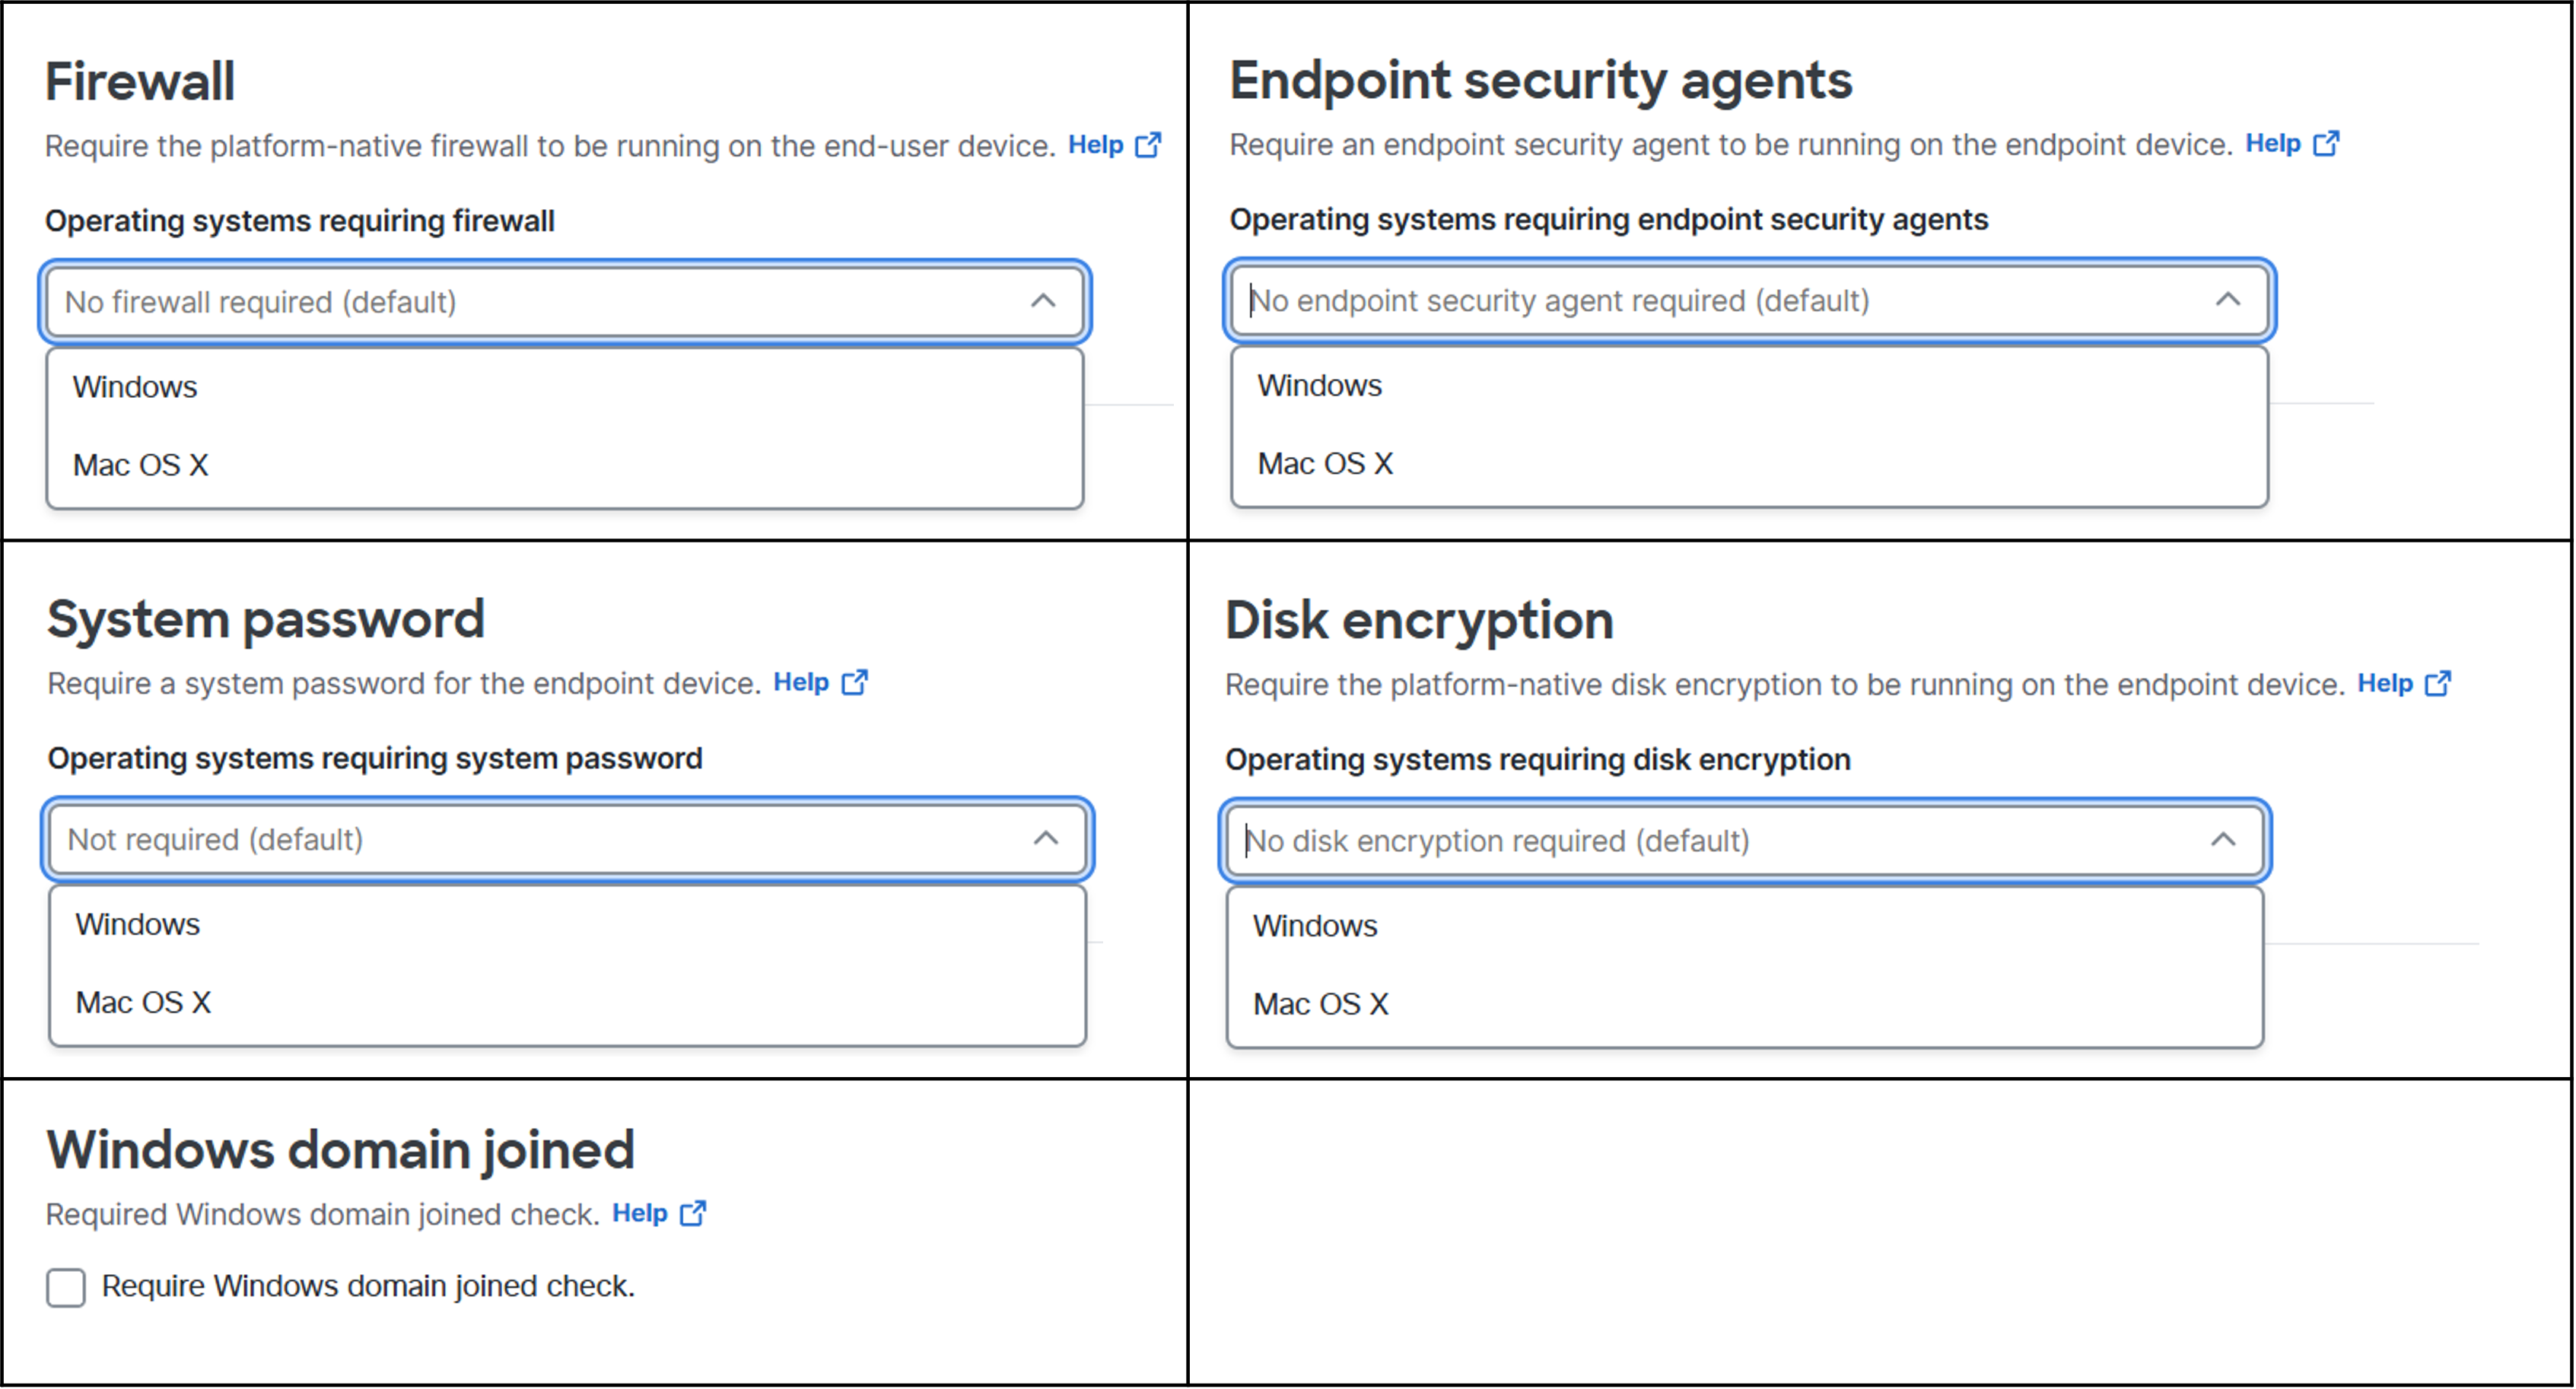Open Firewall help external link icon
This screenshot has width=2576, height=1389.
click(x=1148, y=145)
